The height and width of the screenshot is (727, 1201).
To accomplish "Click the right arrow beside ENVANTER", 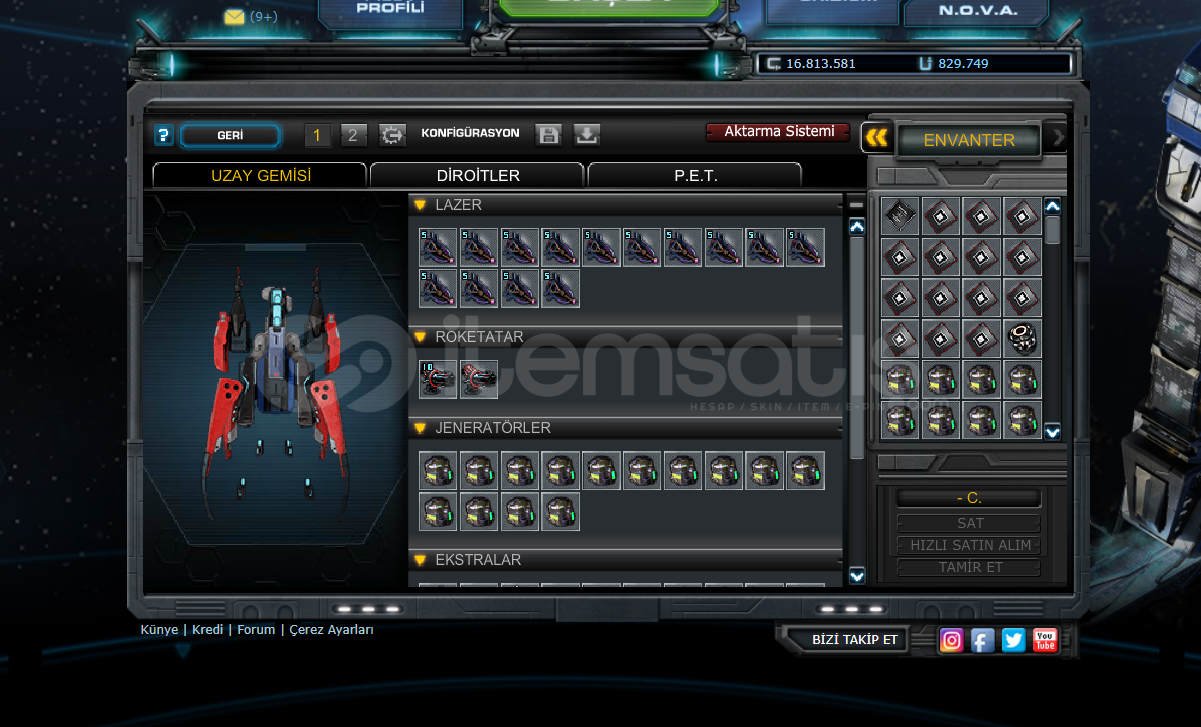I will [1058, 138].
